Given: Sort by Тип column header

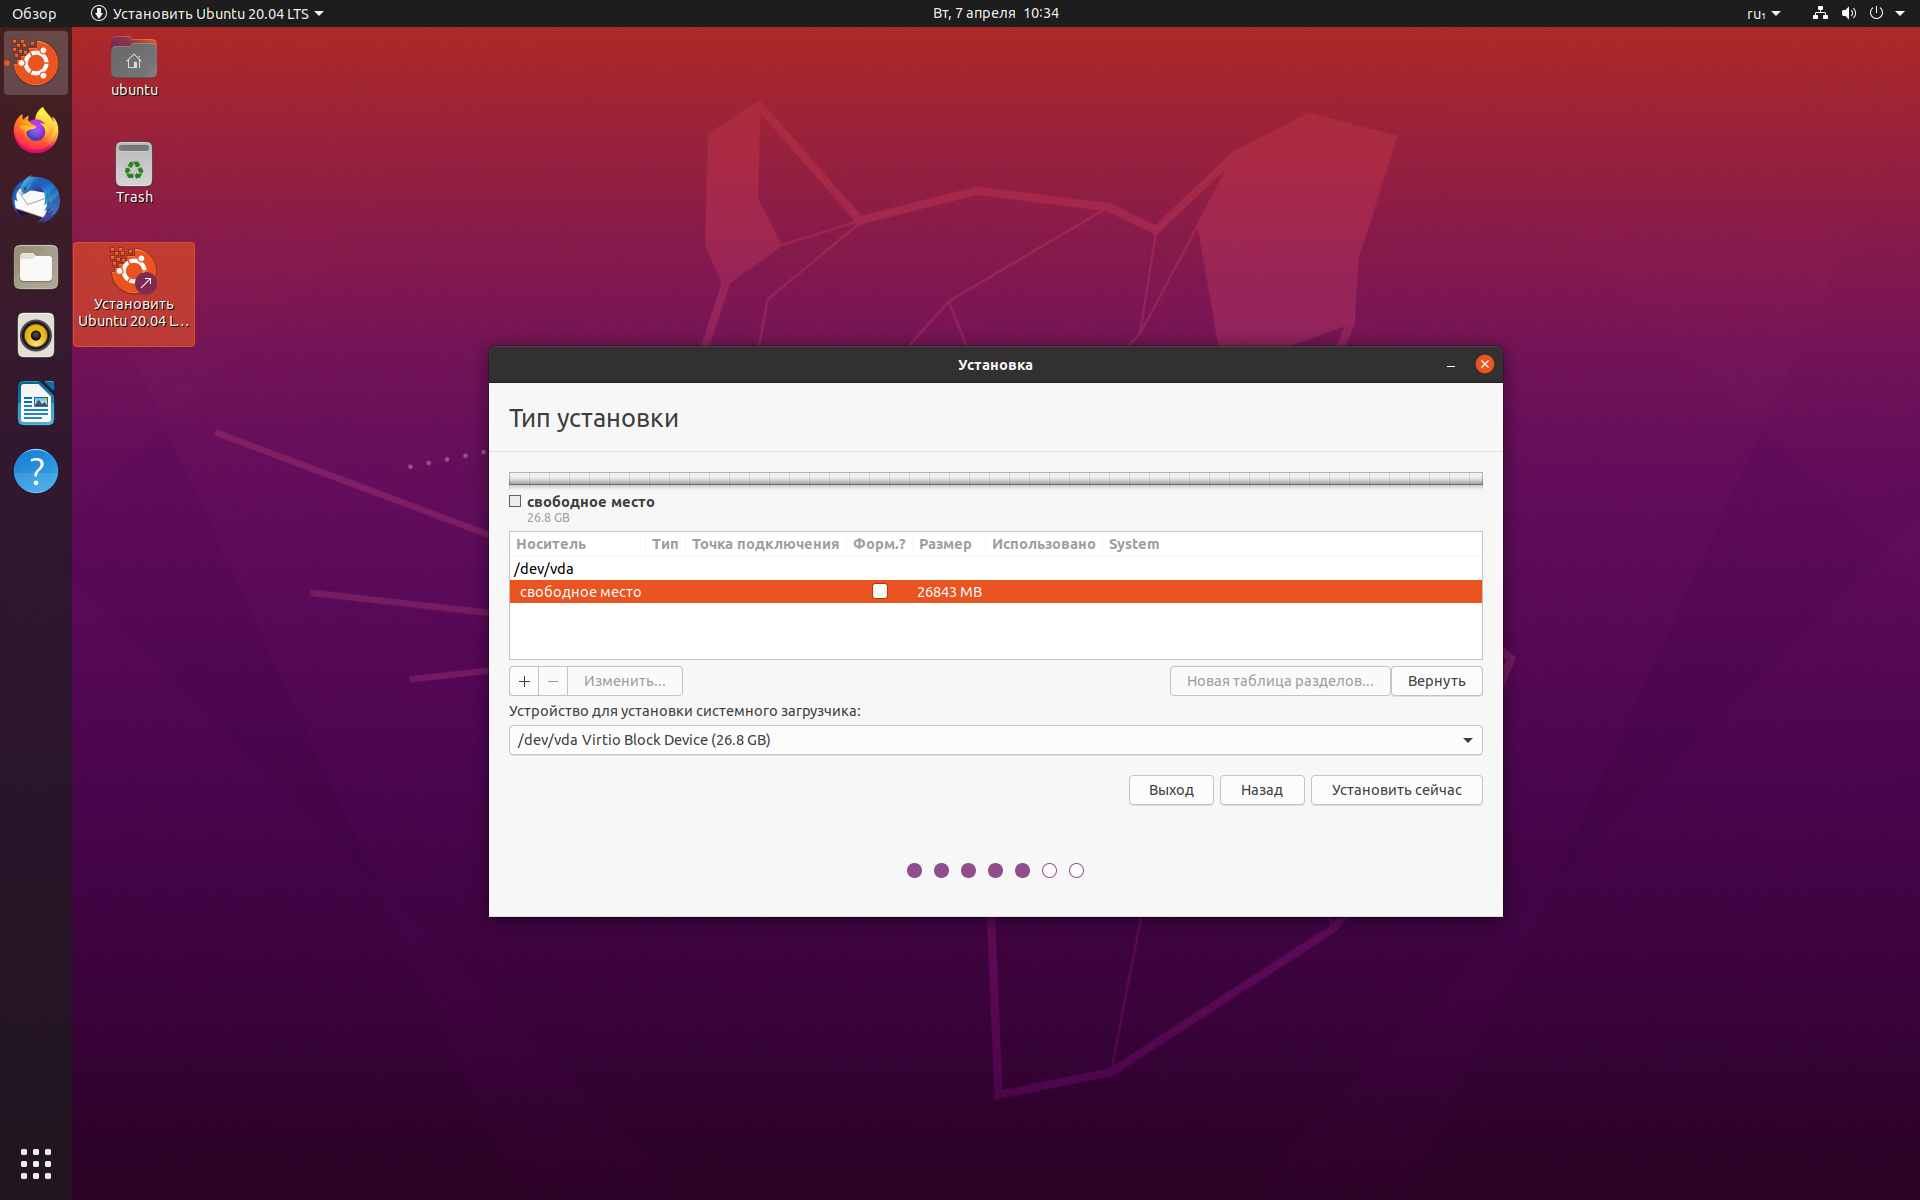Looking at the screenshot, I should pos(665,544).
